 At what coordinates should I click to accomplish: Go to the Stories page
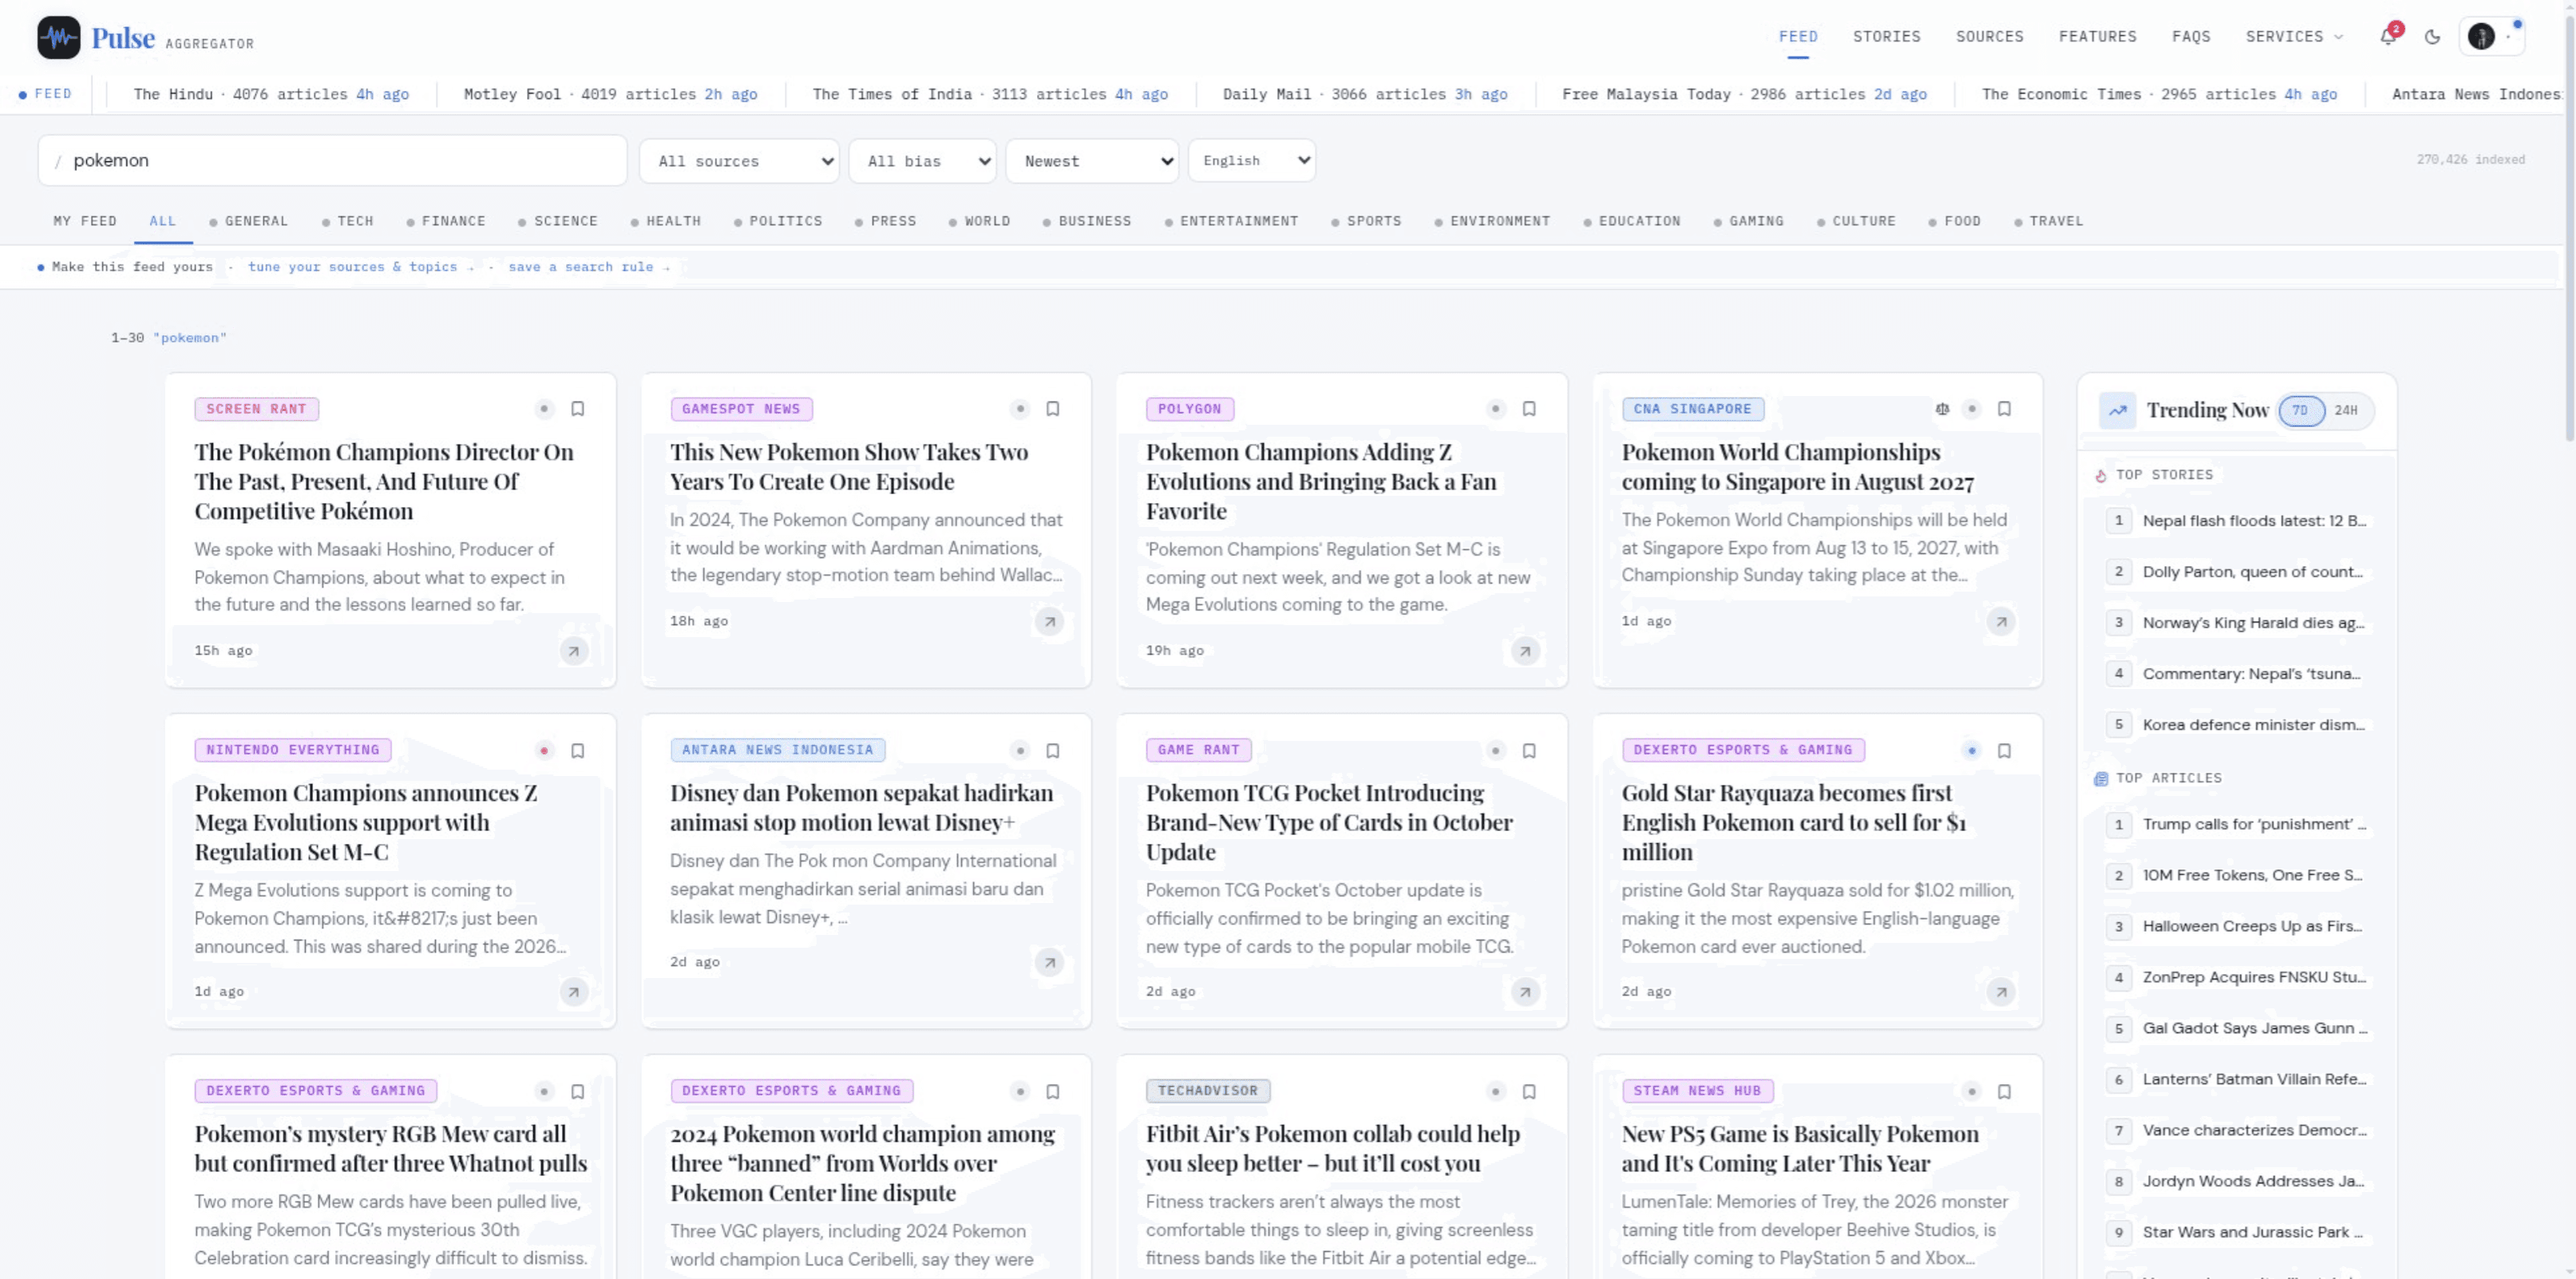click(x=1886, y=37)
